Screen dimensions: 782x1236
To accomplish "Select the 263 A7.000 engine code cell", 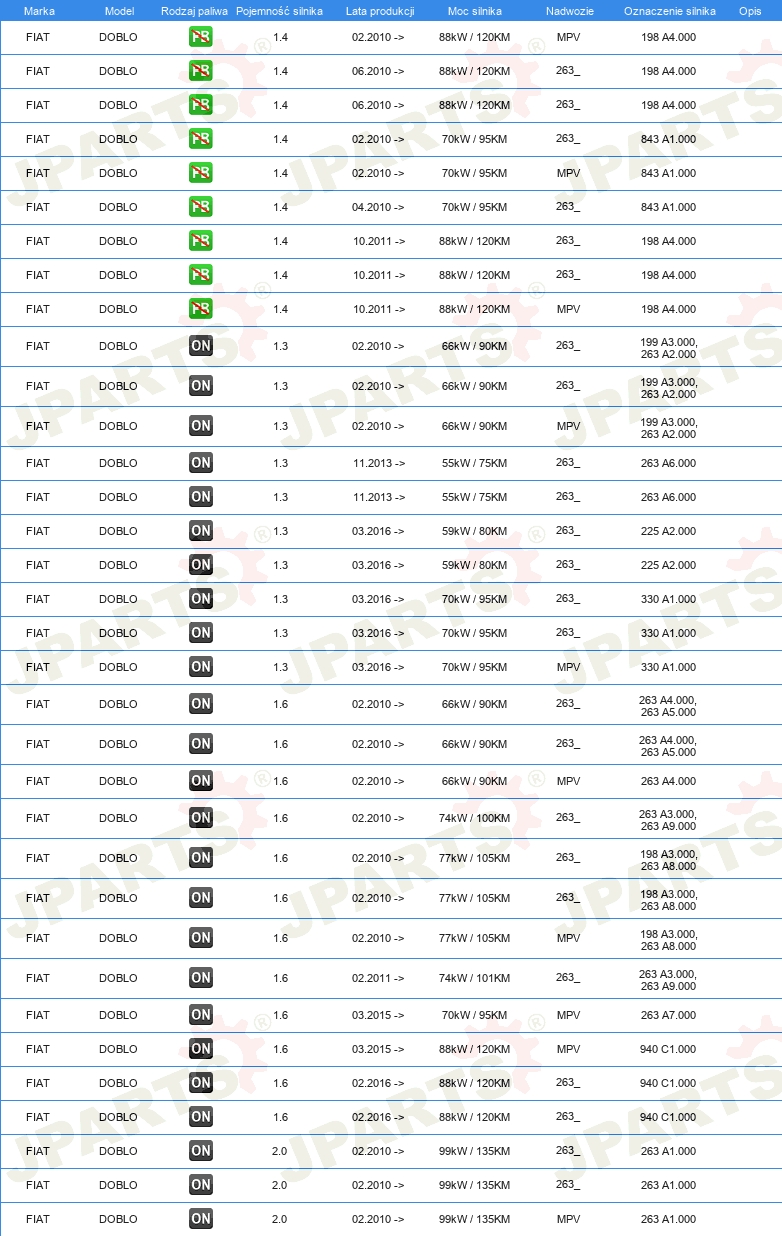I will click(668, 1015).
